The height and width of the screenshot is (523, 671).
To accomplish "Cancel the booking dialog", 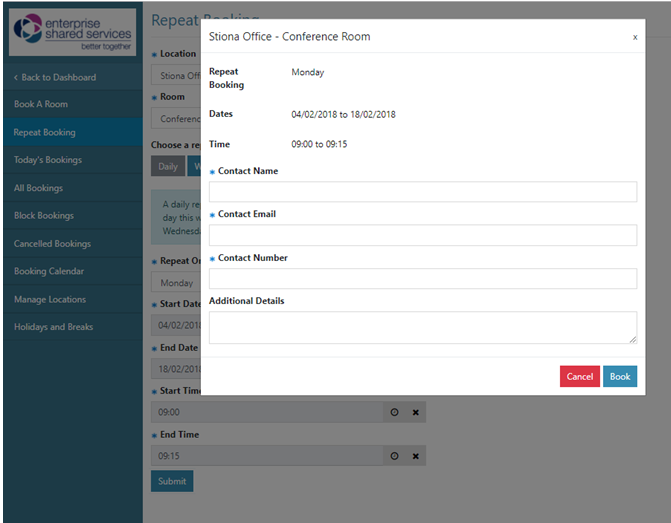I will 580,376.
